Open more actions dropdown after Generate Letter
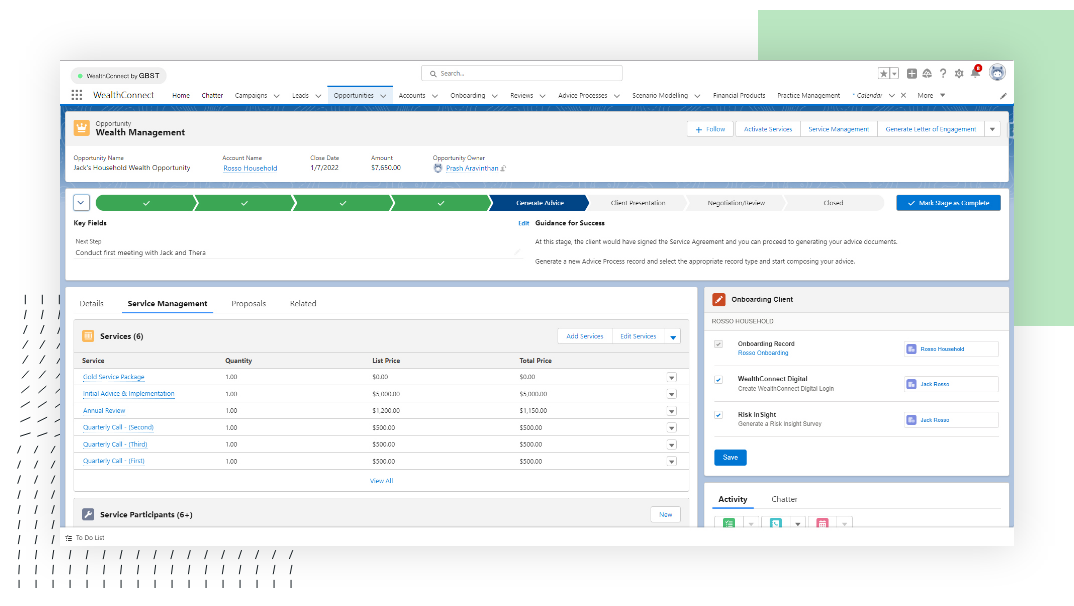 992,129
